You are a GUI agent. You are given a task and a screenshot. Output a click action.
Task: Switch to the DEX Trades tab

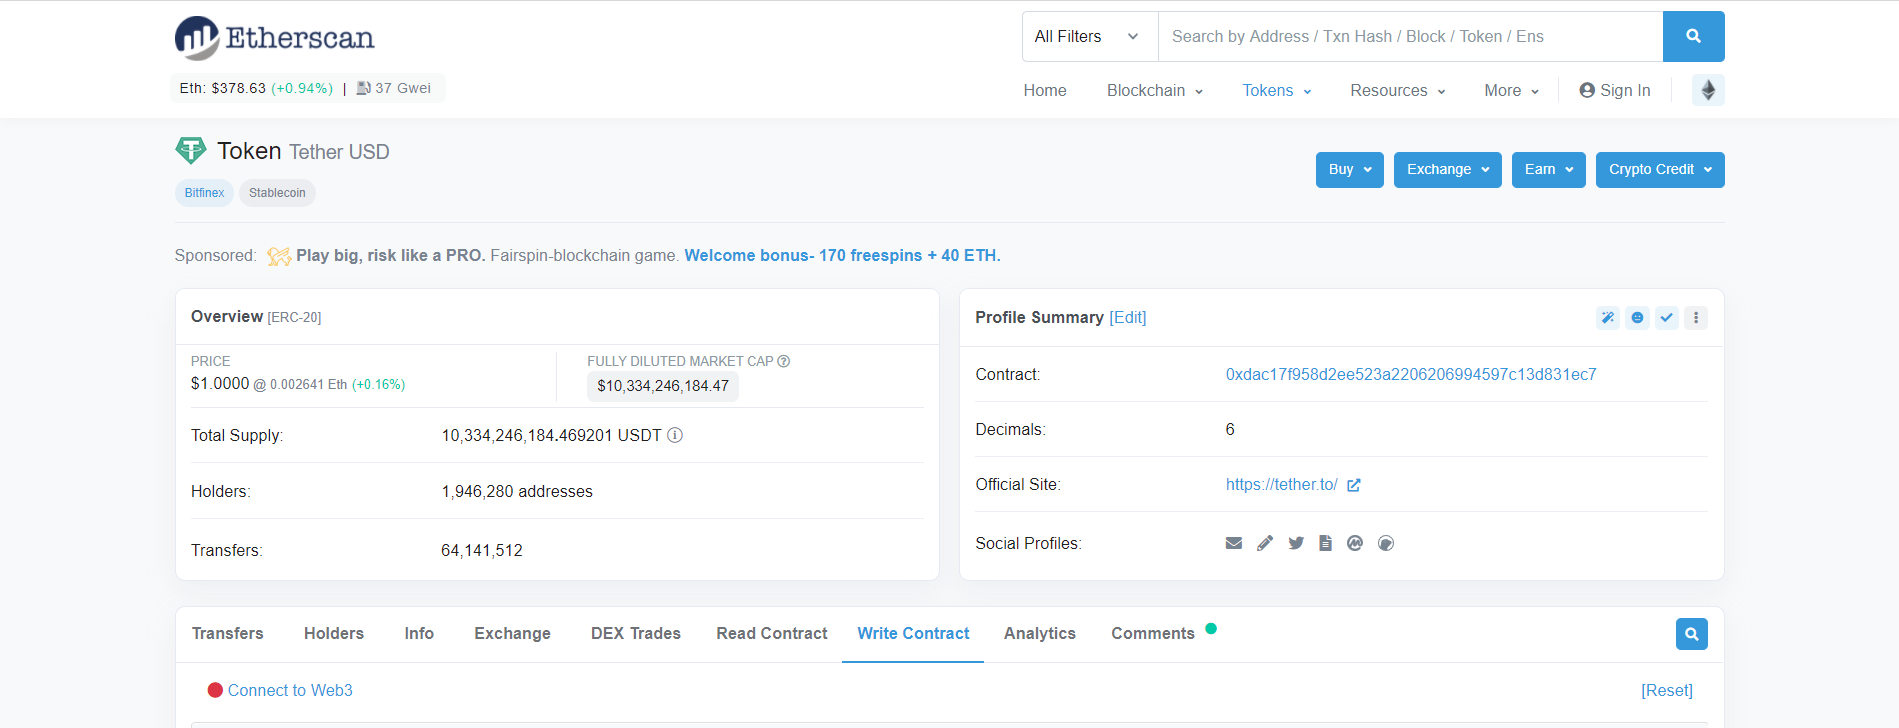coord(636,634)
